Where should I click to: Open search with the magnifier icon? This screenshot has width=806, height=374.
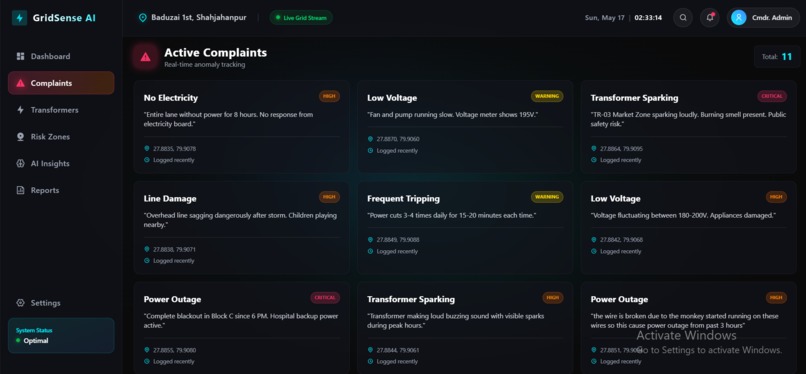(x=683, y=17)
